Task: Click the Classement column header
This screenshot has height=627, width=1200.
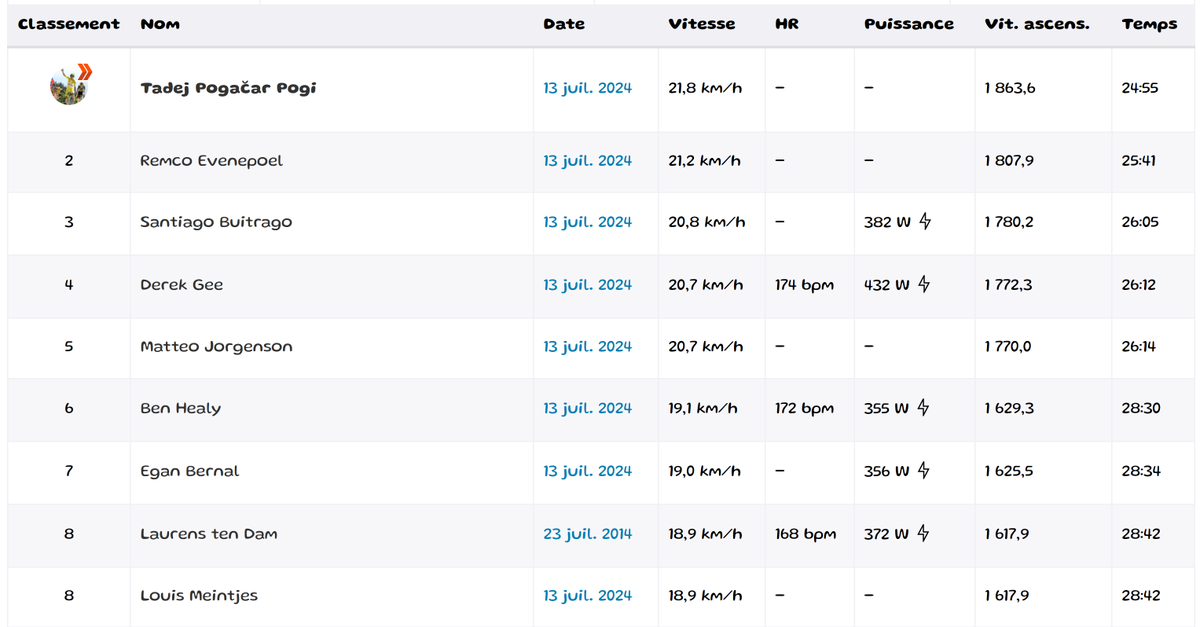Action: click(69, 24)
